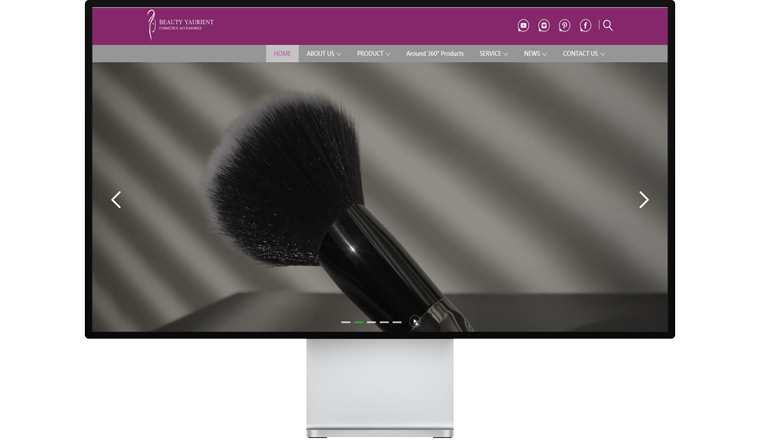
Task: Open the YouTube social link icon
Action: 523,26
